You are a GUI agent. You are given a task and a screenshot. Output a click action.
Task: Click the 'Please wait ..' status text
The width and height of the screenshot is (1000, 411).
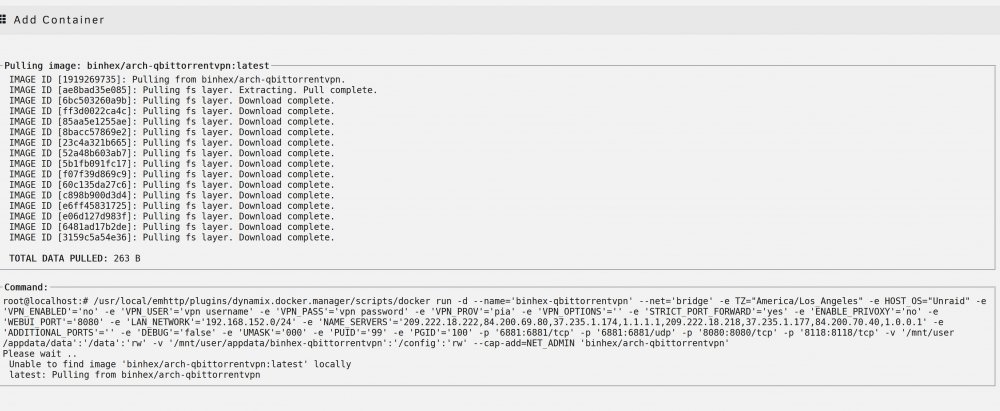(40, 354)
